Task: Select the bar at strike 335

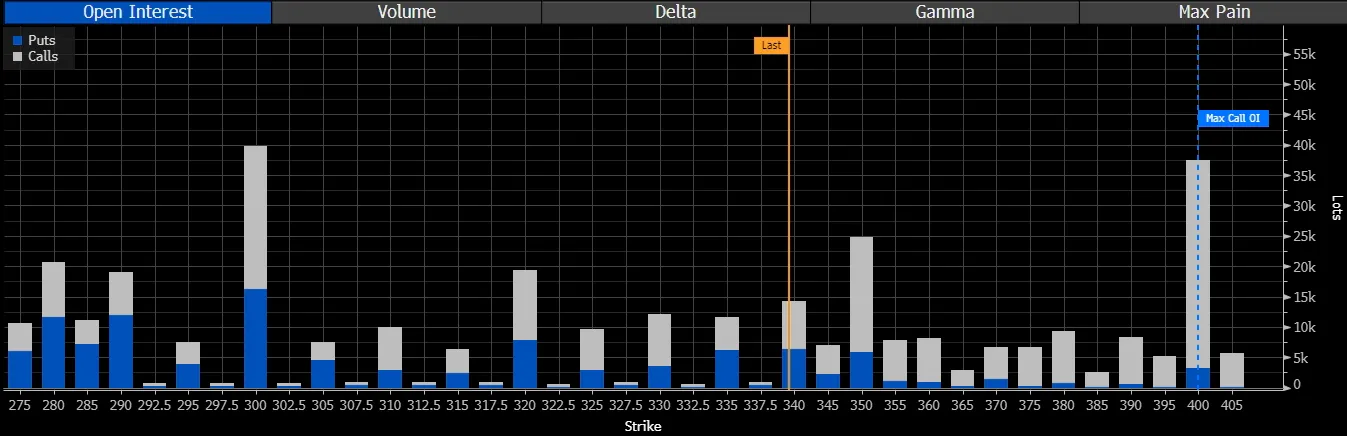Action: [727, 353]
